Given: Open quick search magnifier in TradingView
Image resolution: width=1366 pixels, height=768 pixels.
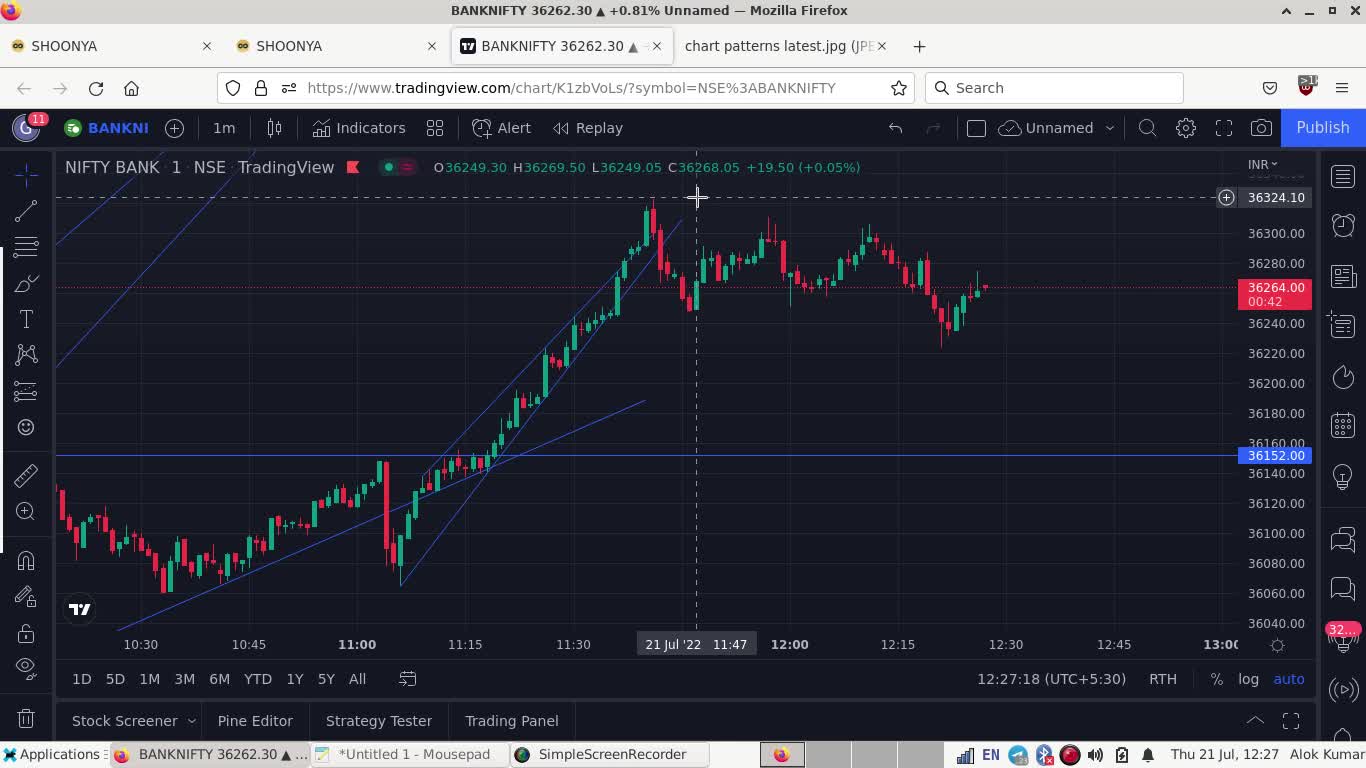Looking at the screenshot, I should [x=1148, y=128].
